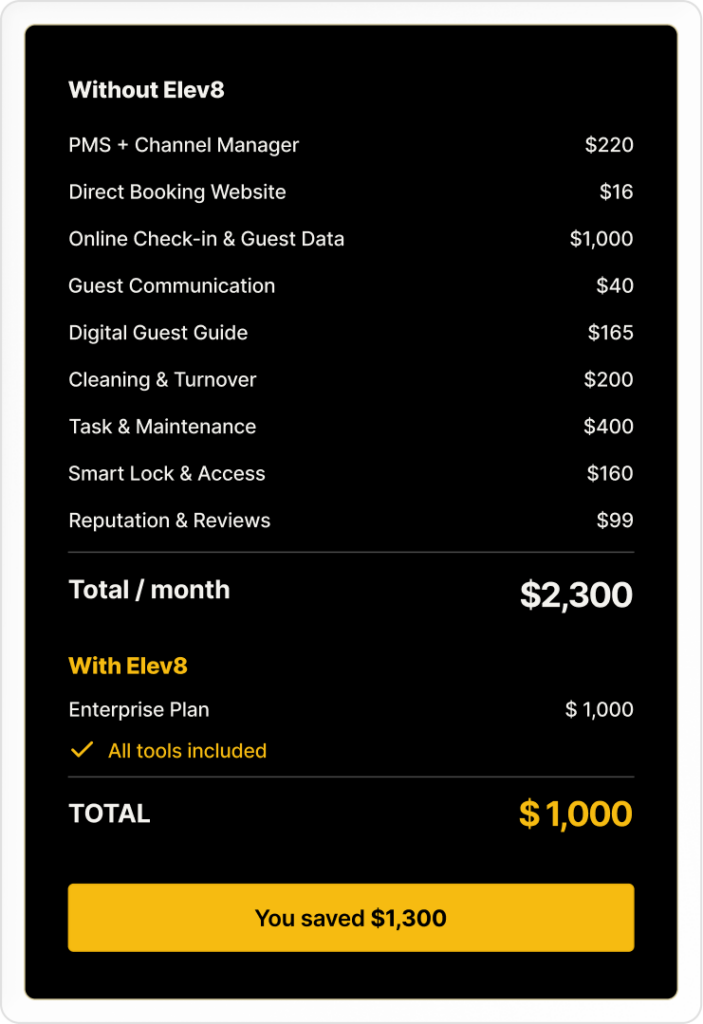Click the Without Elev8 heading
Viewport: 703px width, 1024px height.
(x=146, y=90)
